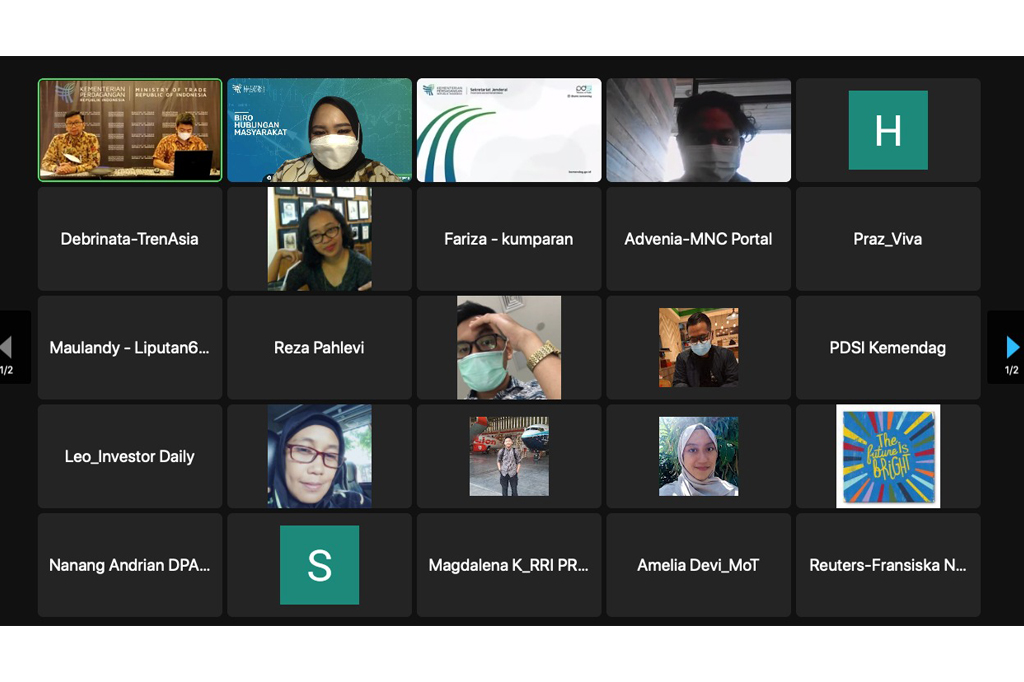The image size is (1024, 682).
Task: Click the previous page arrow on left
Action: [7, 347]
